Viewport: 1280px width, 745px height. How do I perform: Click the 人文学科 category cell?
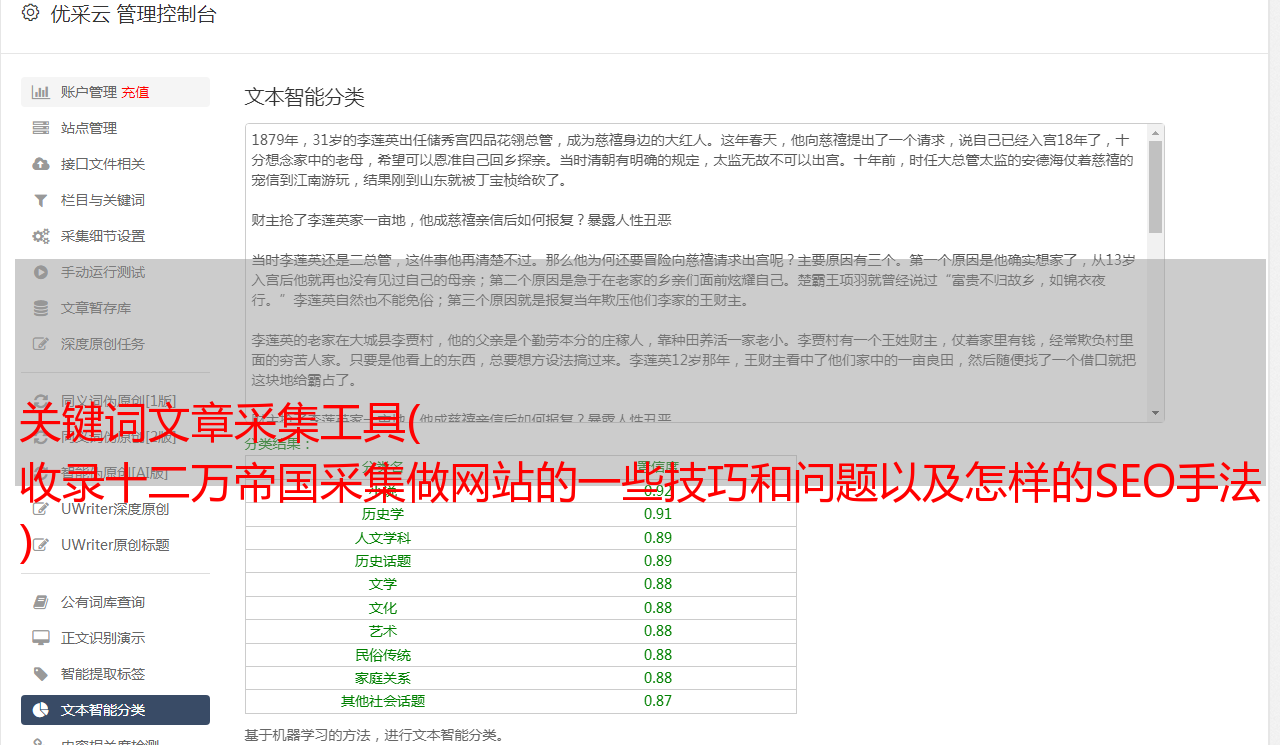383,538
